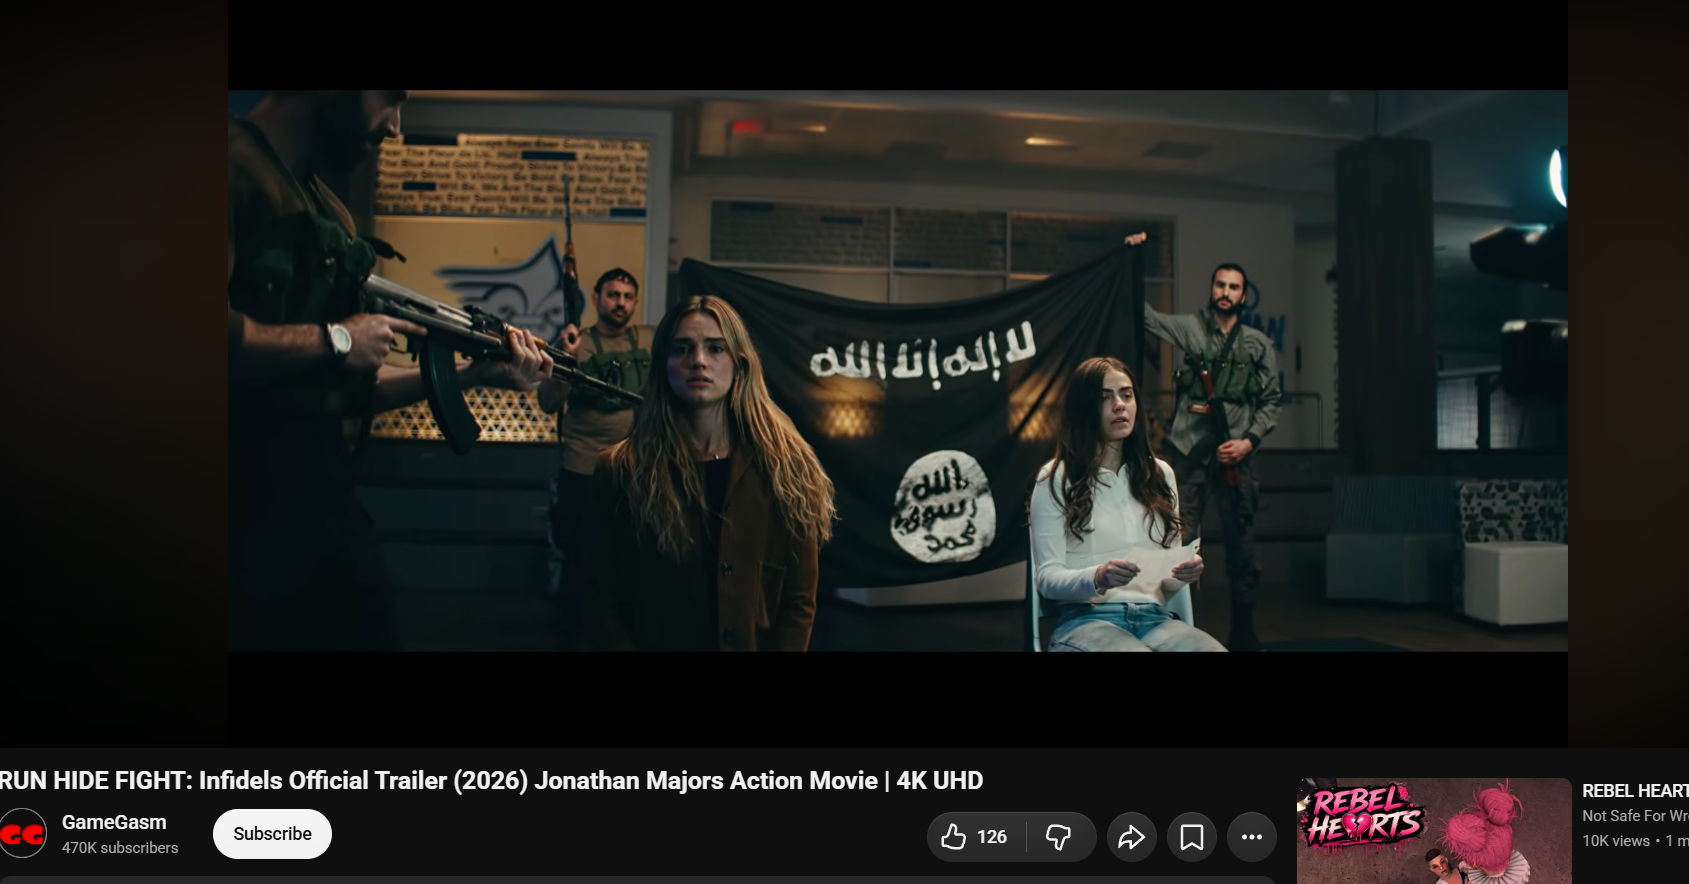Click the 'Not Safe For' channel name
1689x884 pixels.
coord(1635,816)
